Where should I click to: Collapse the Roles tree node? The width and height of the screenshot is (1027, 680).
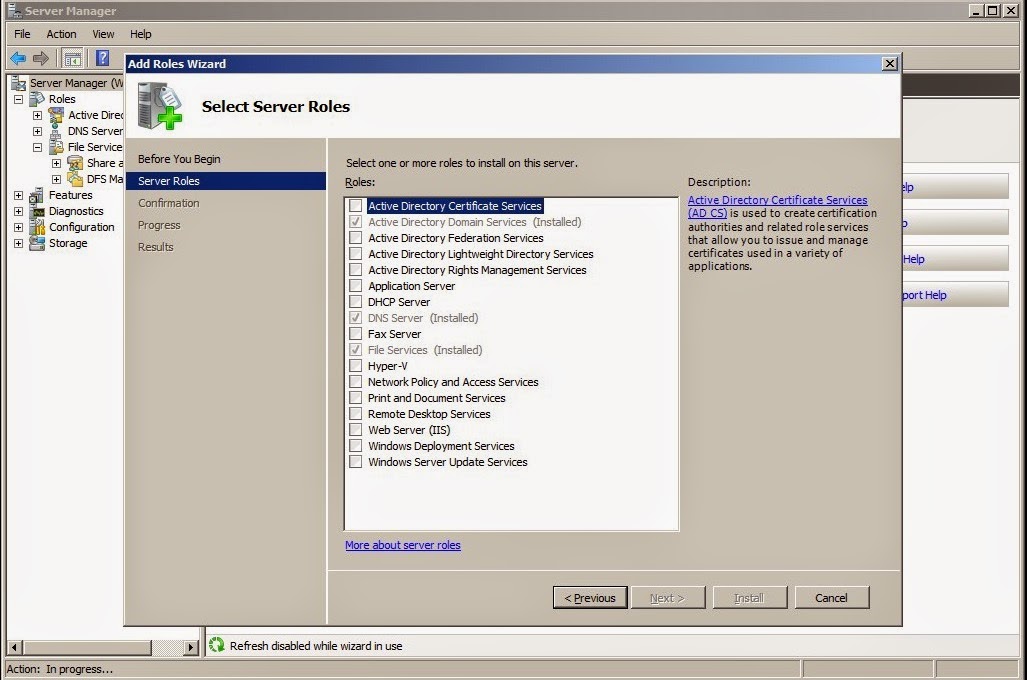[x=18, y=100]
